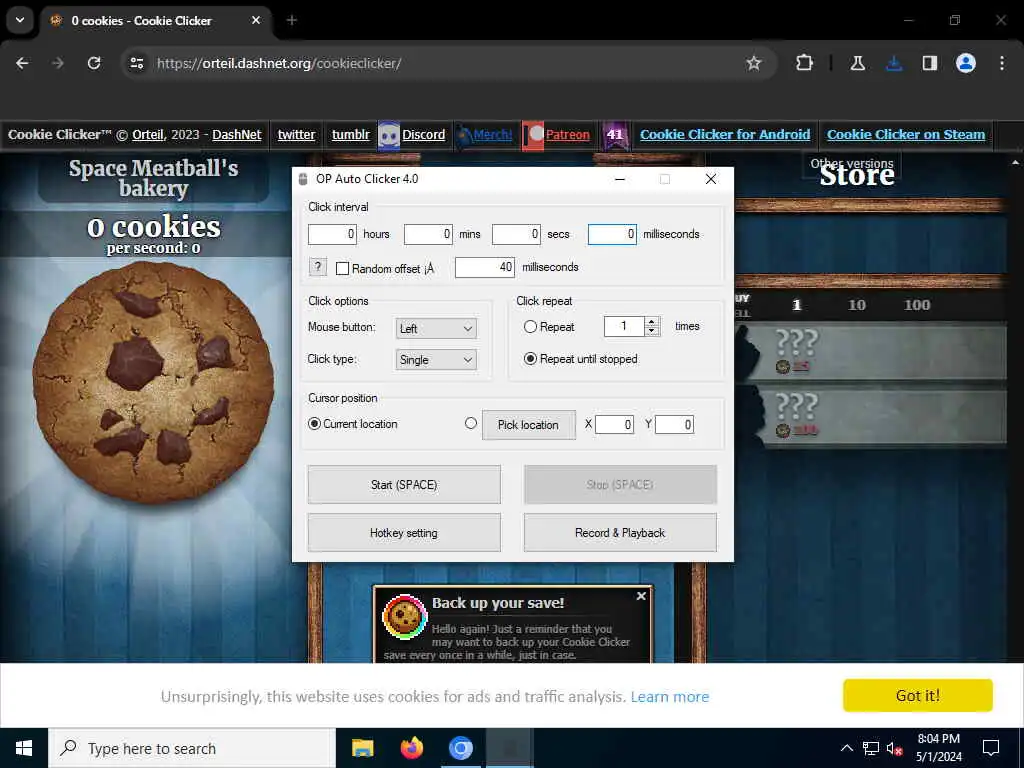
Task: Open the Merch! link
Action: 492,135
